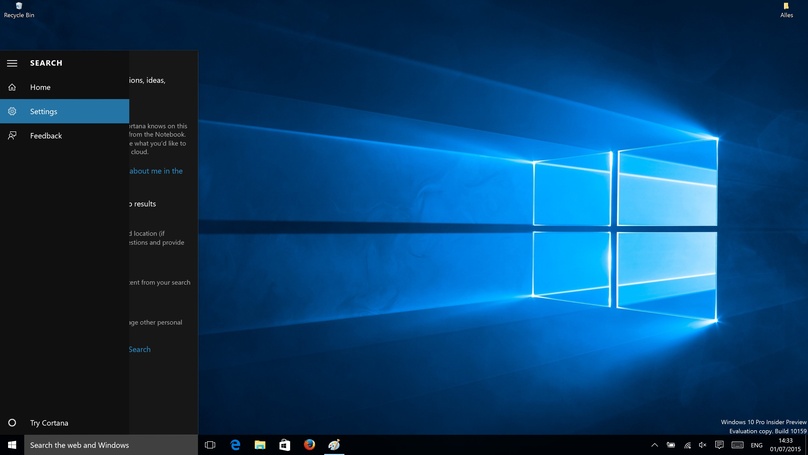This screenshot has width=808, height=455.
Task: Open the Feedback option
Action: [45, 135]
